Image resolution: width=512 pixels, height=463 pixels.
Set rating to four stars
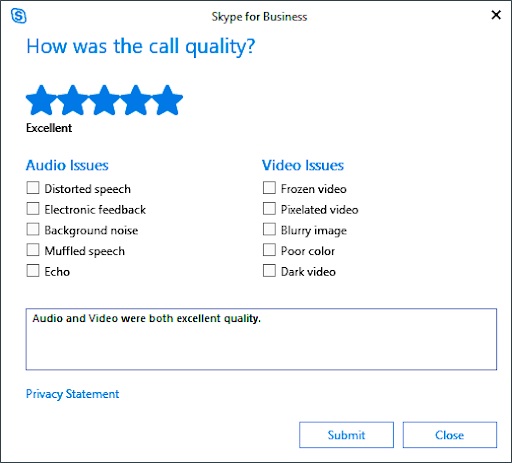click(136, 100)
